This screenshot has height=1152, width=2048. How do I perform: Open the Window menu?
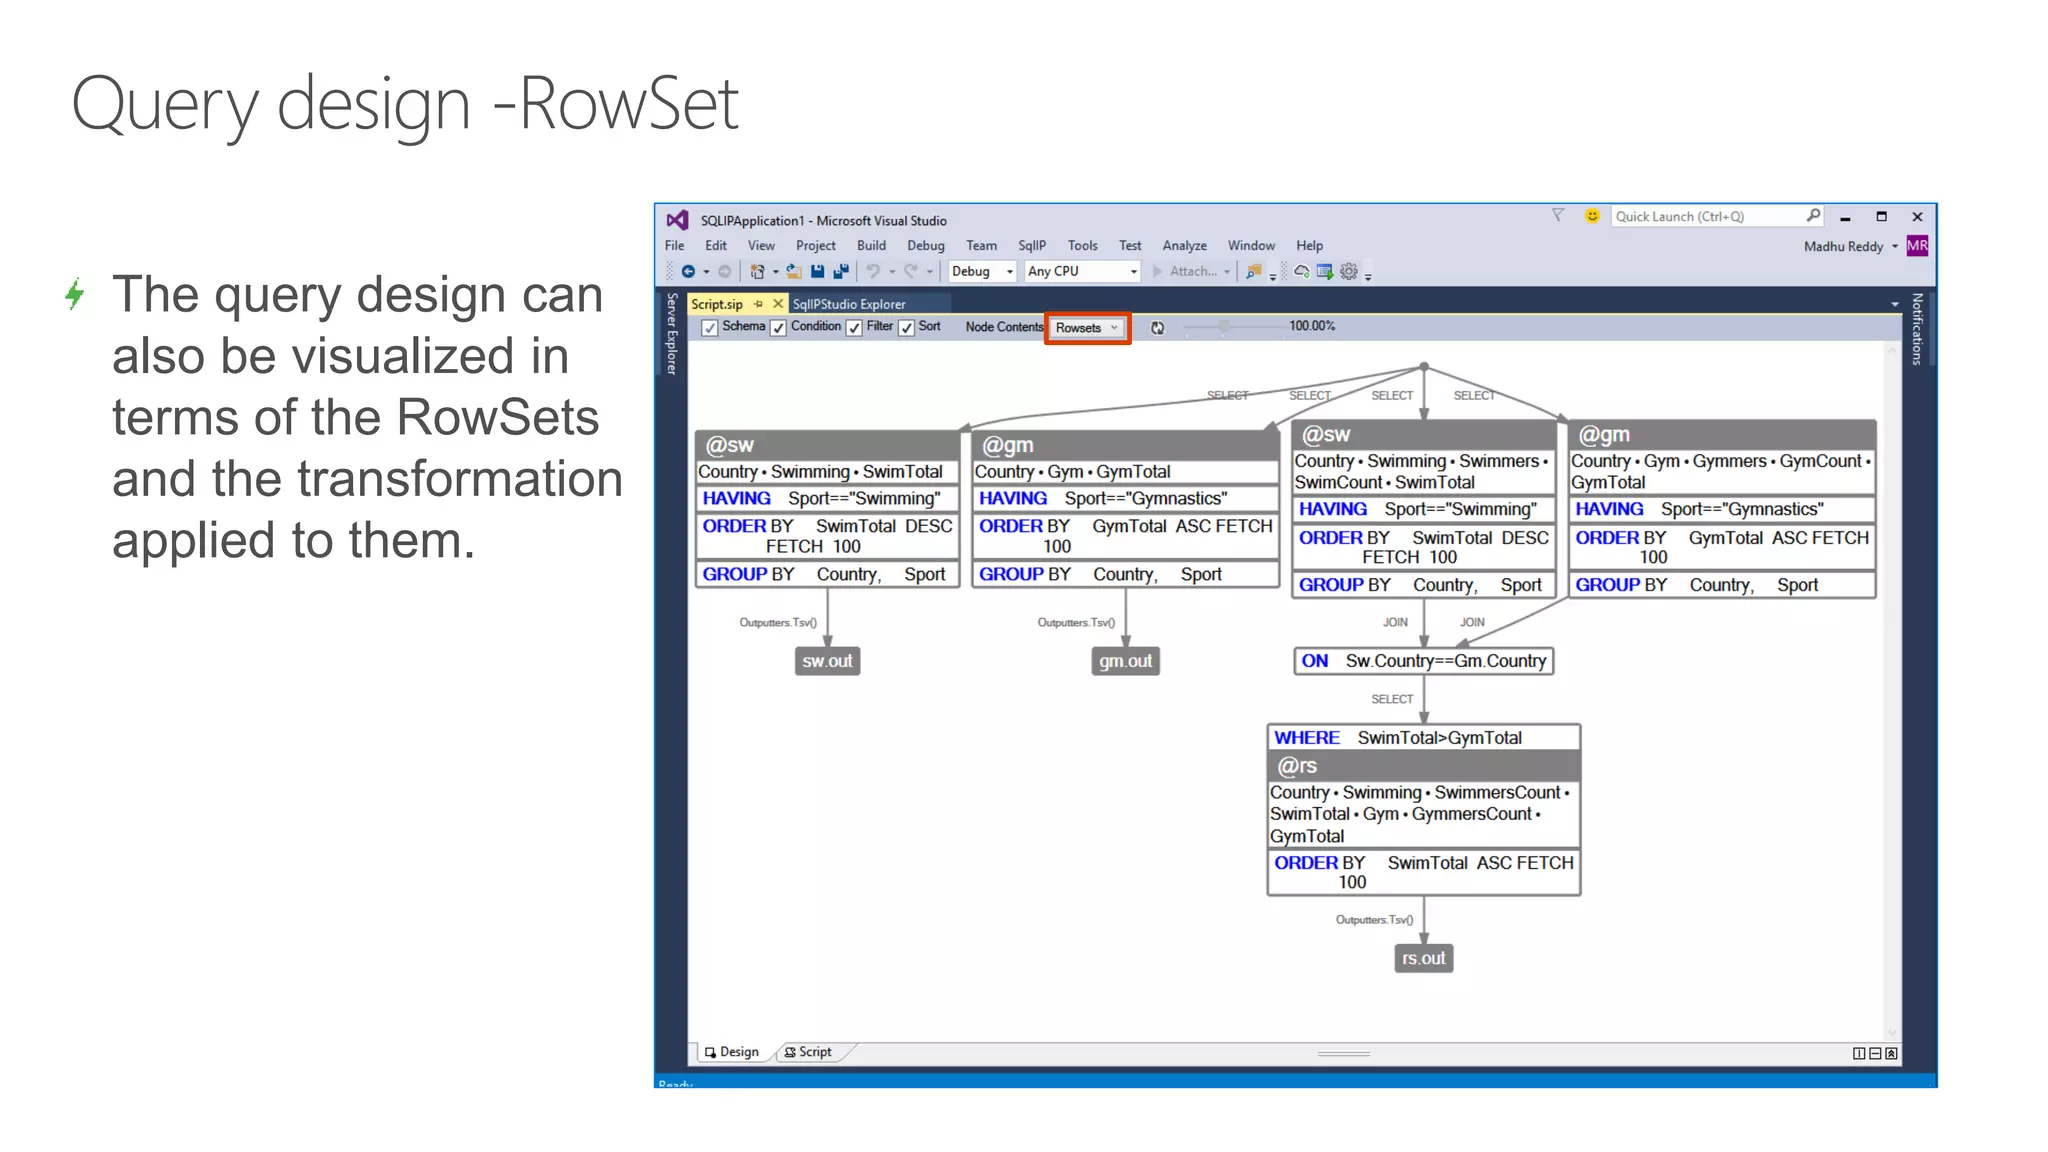click(x=1251, y=245)
